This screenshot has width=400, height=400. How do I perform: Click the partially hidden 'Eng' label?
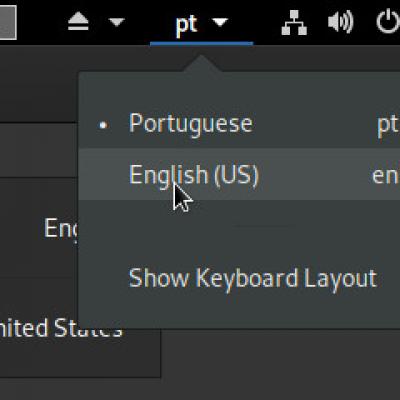tap(61, 229)
